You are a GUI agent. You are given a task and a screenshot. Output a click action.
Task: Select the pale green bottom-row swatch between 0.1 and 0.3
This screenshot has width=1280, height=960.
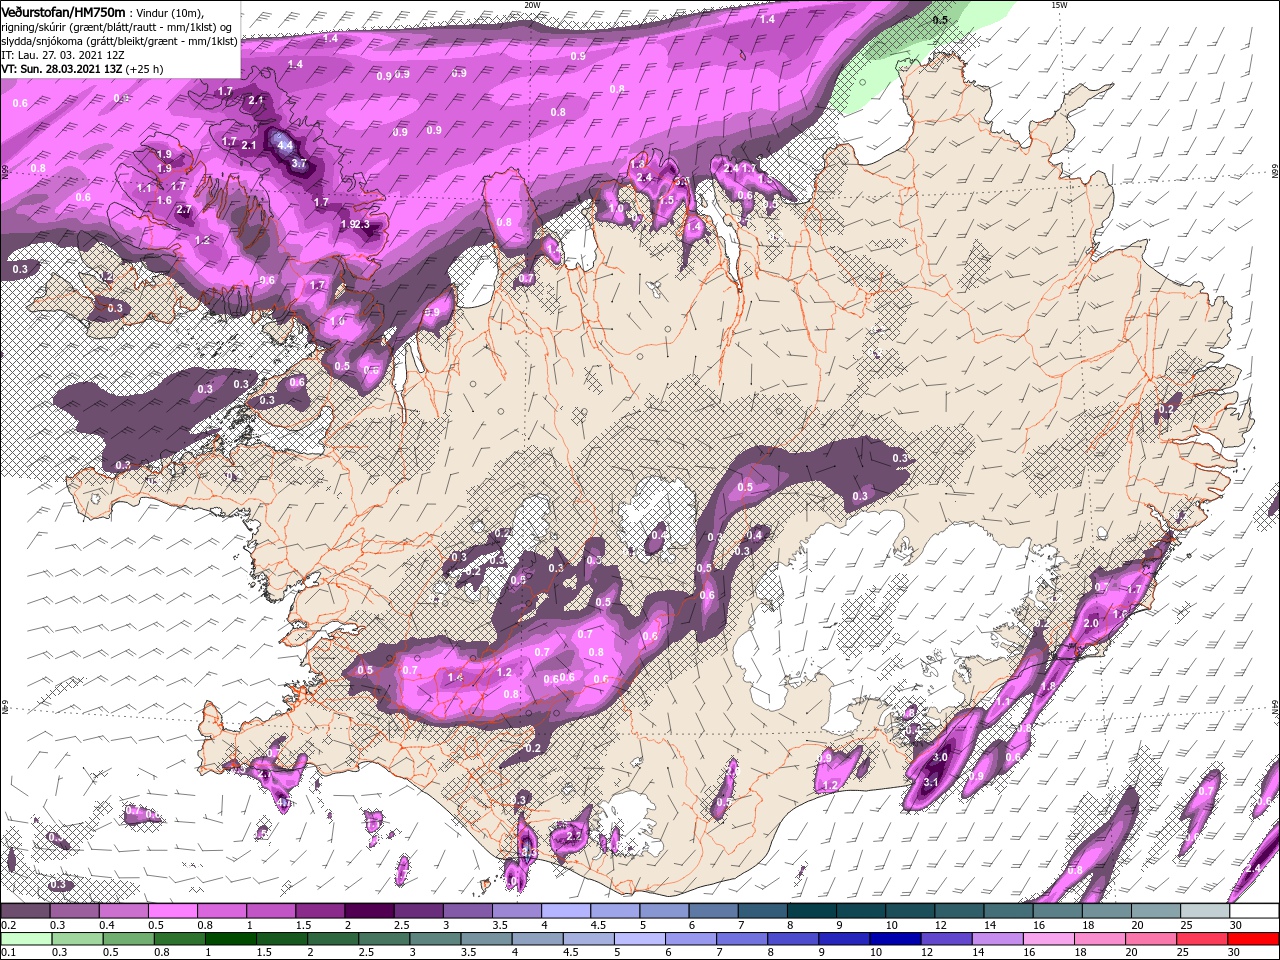25,939
